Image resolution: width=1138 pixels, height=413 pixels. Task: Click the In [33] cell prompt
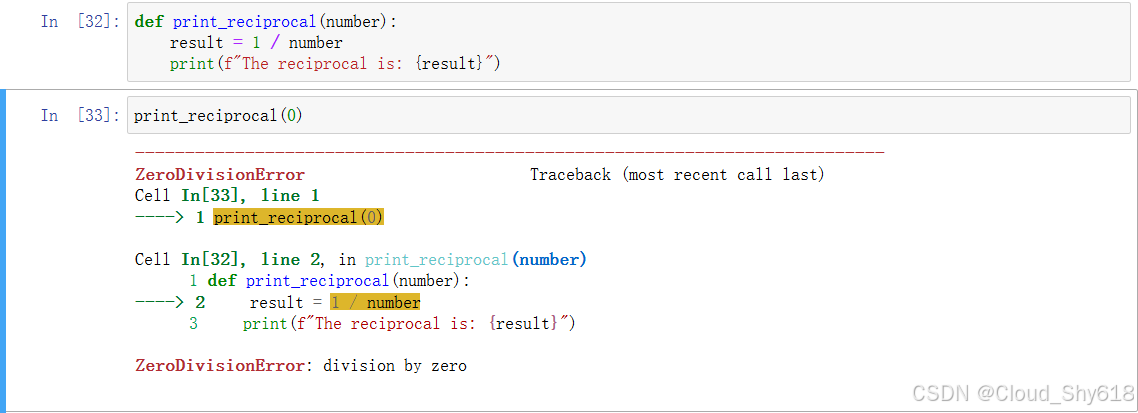click(x=80, y=115)
